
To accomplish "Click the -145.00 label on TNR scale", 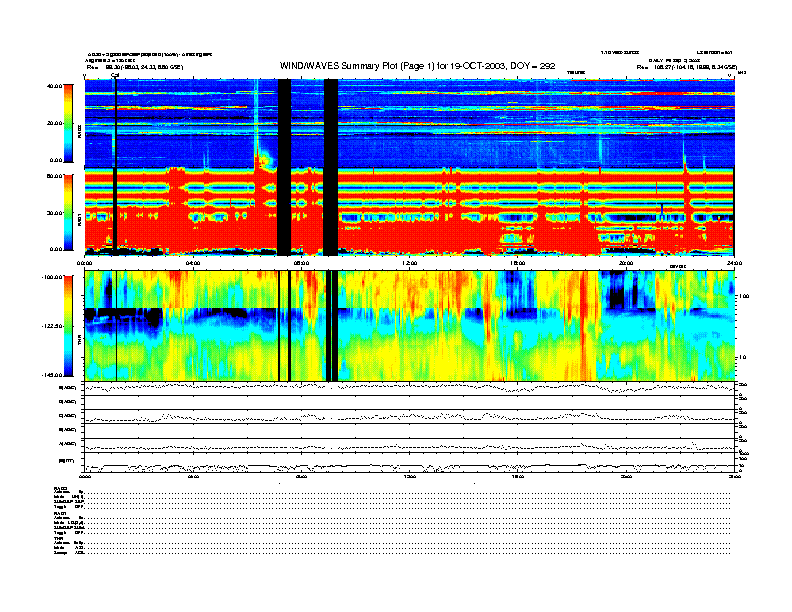I will (52, 375).
